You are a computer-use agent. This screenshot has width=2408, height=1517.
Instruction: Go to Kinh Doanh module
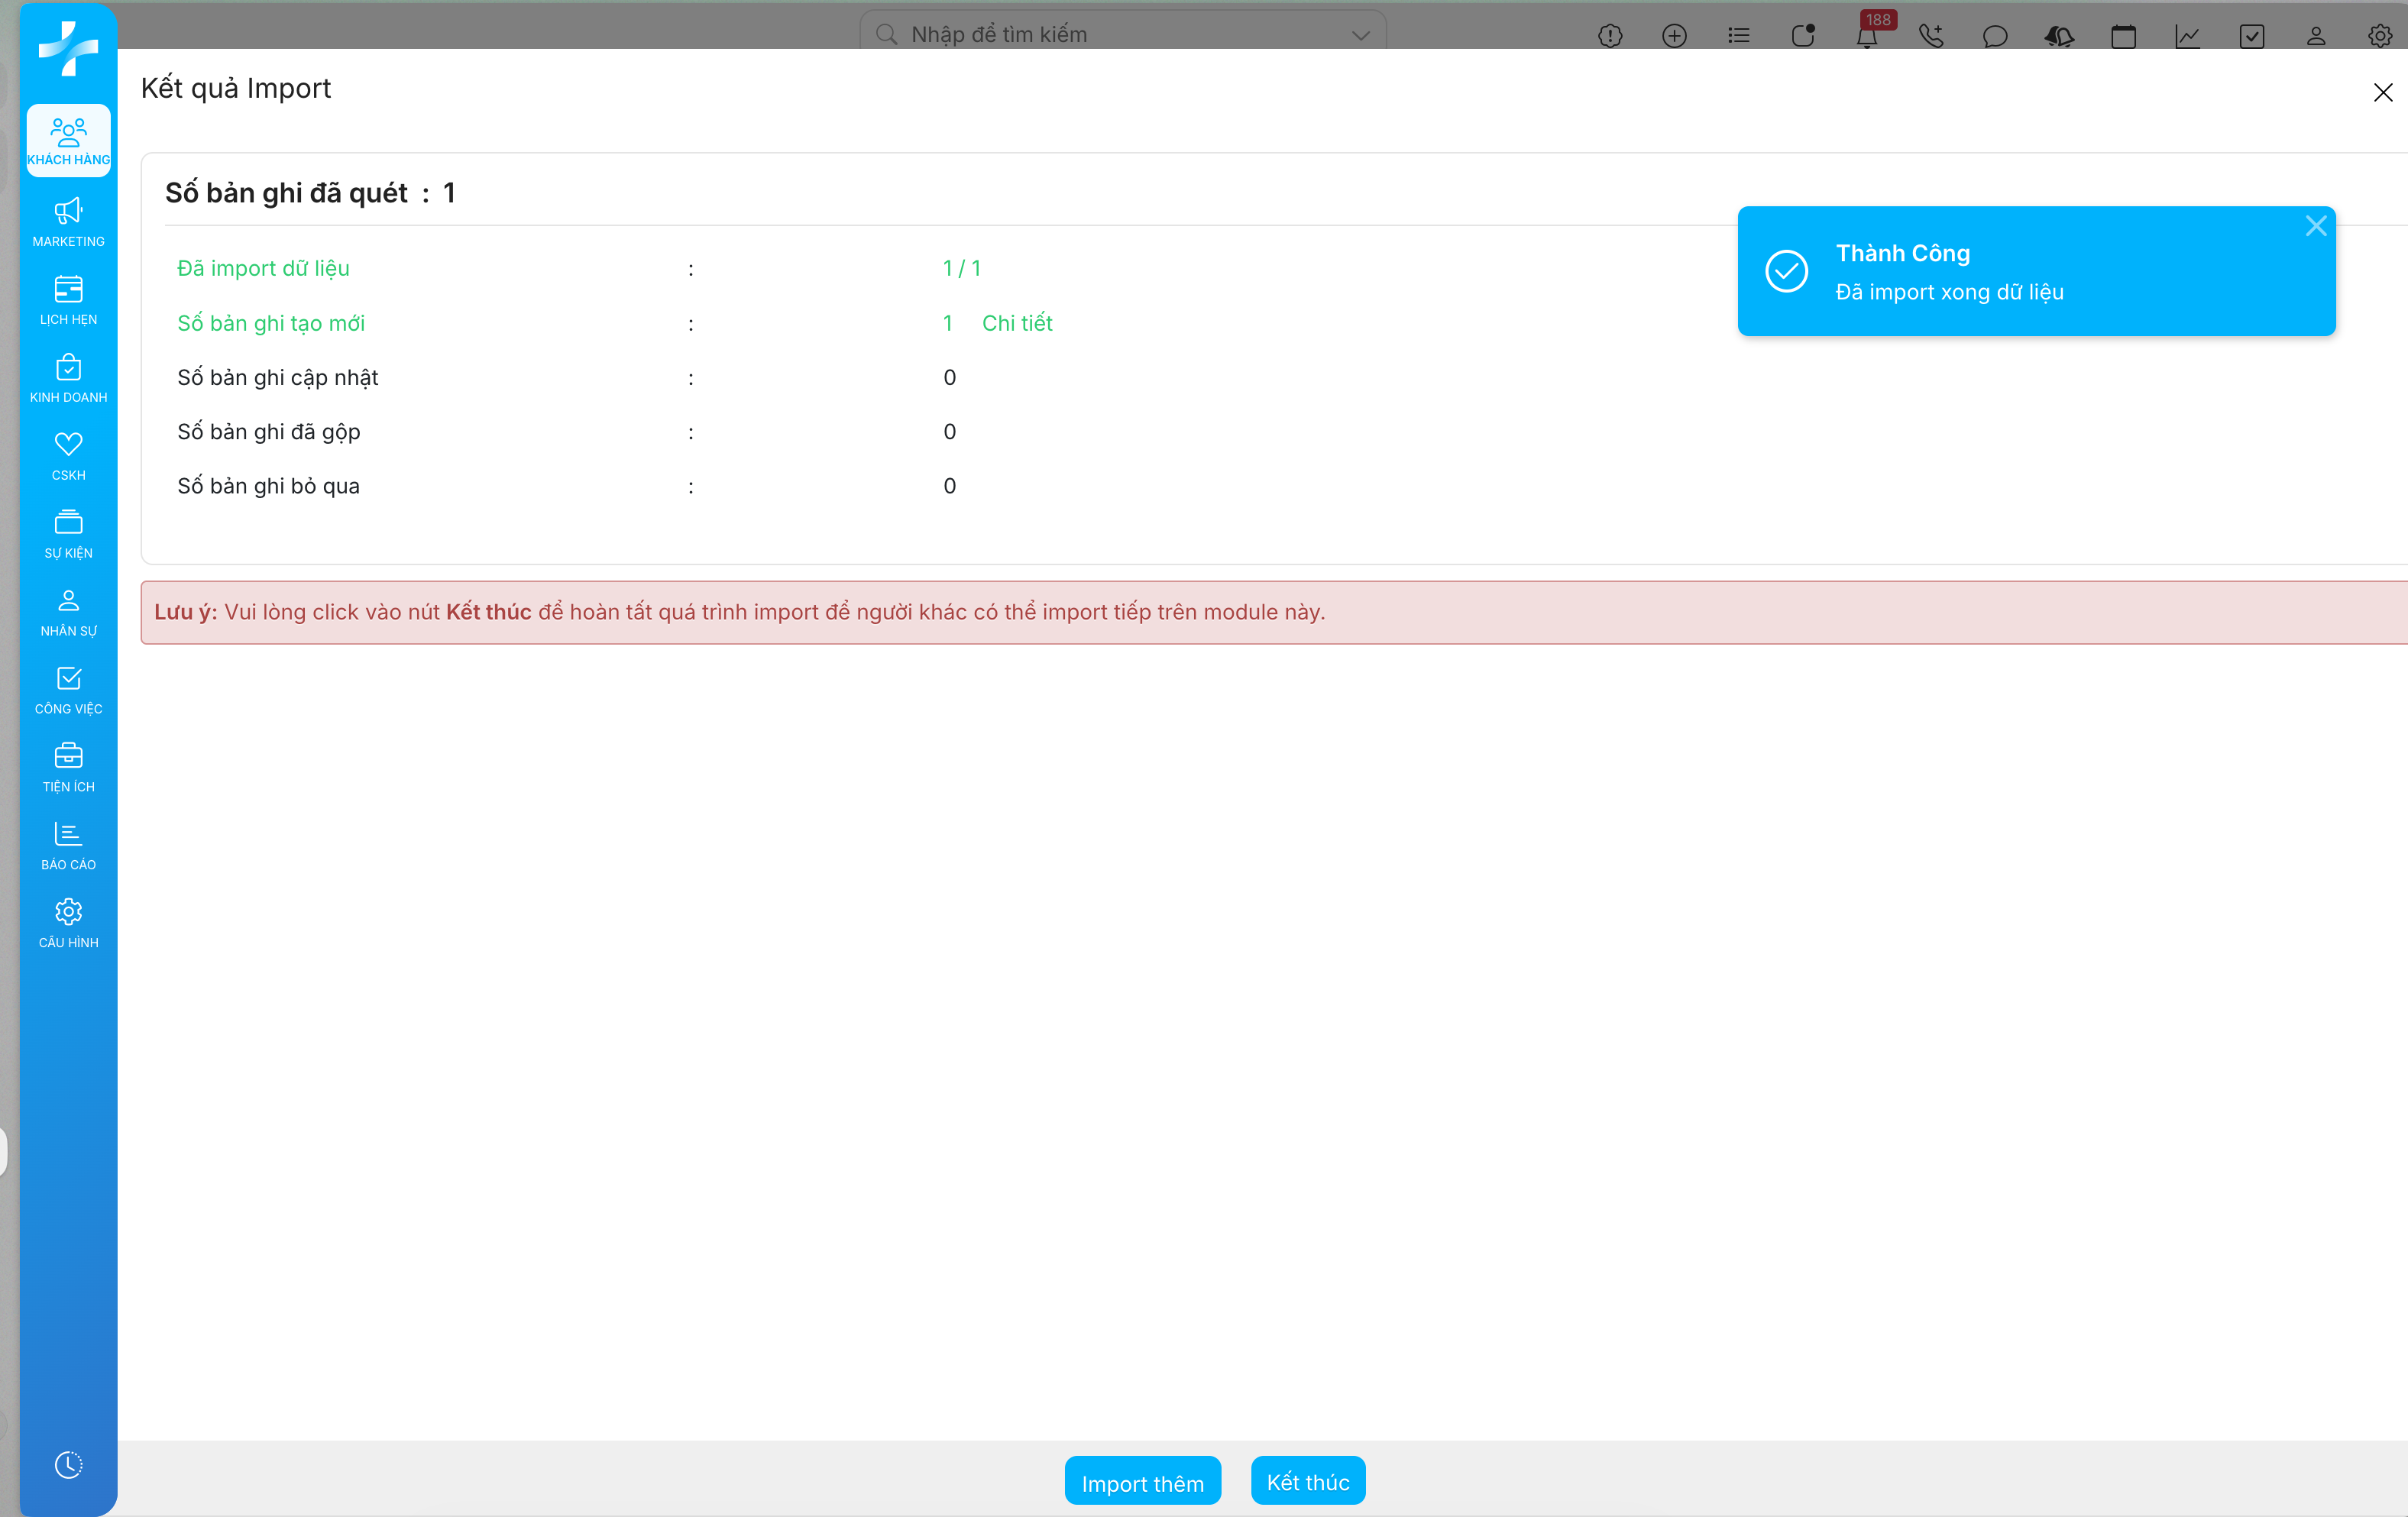click(68, 377)
